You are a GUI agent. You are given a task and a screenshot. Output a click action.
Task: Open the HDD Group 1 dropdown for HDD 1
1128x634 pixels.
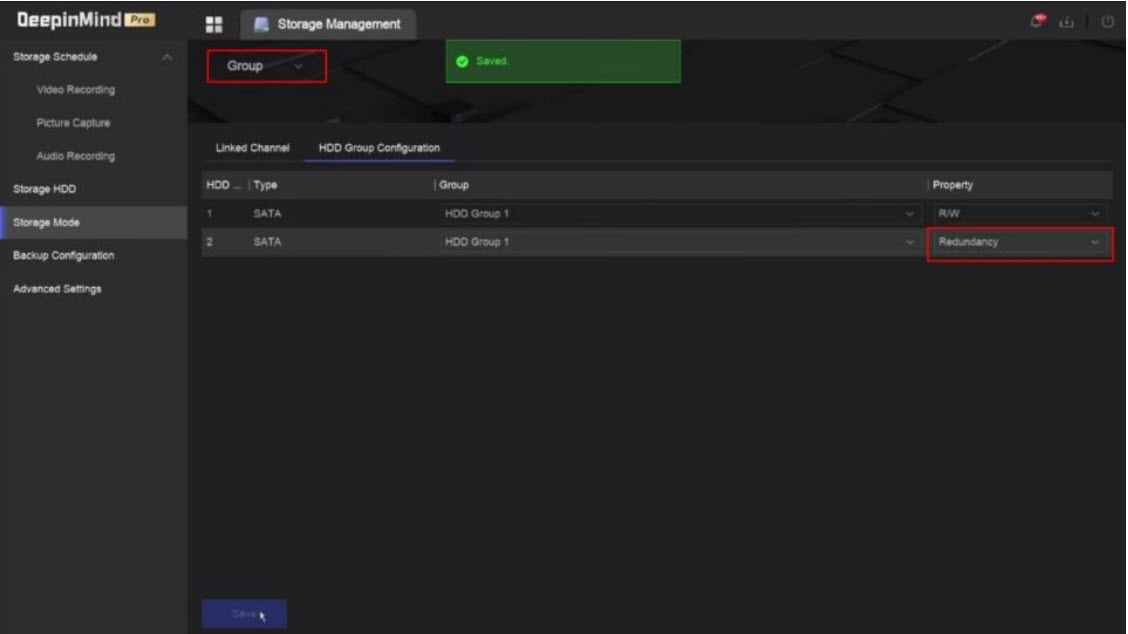pyautogui.click(x=679, y=214)
